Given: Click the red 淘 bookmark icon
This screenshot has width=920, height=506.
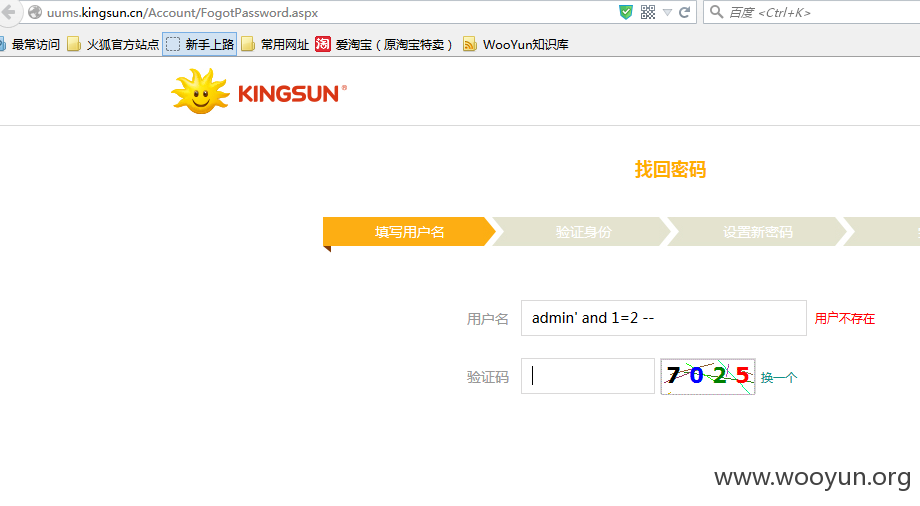Looking at the screenshot, I should coord(323,44).
